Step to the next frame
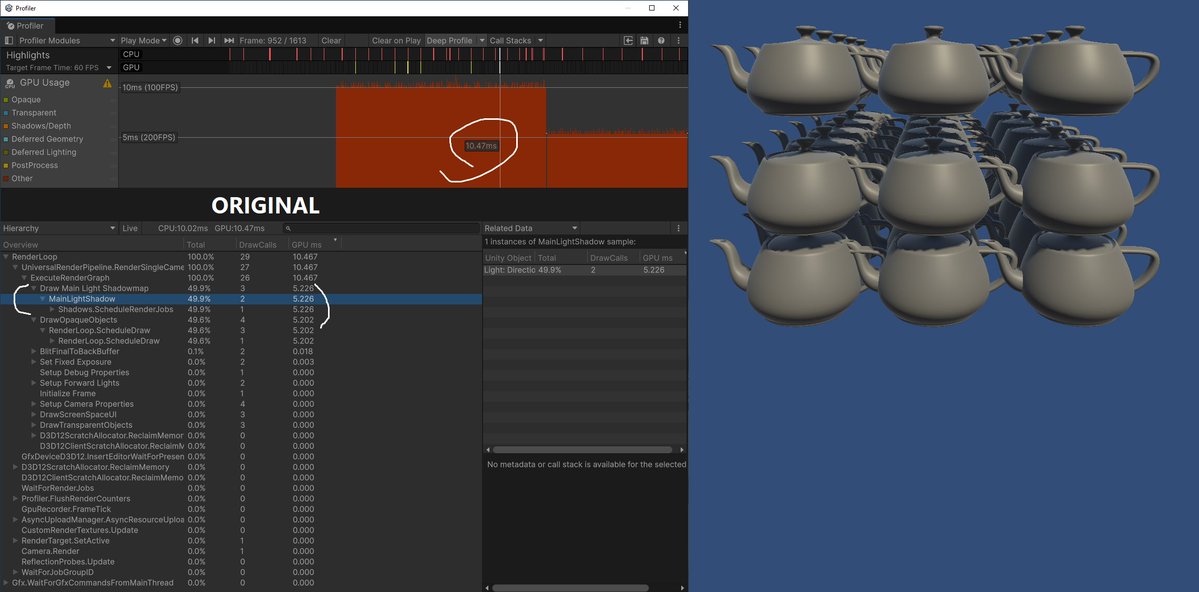The width and height of the screenshot is (1199, 592). (212, 41)
